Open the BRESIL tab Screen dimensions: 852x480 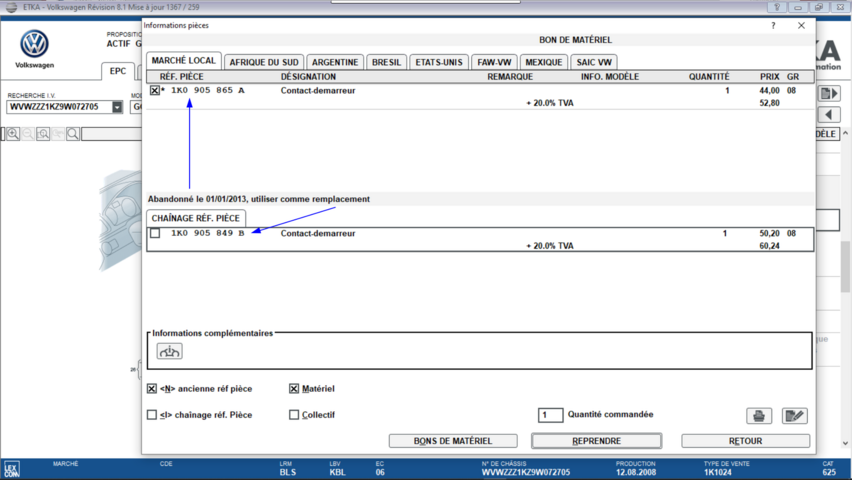point(386,62)
